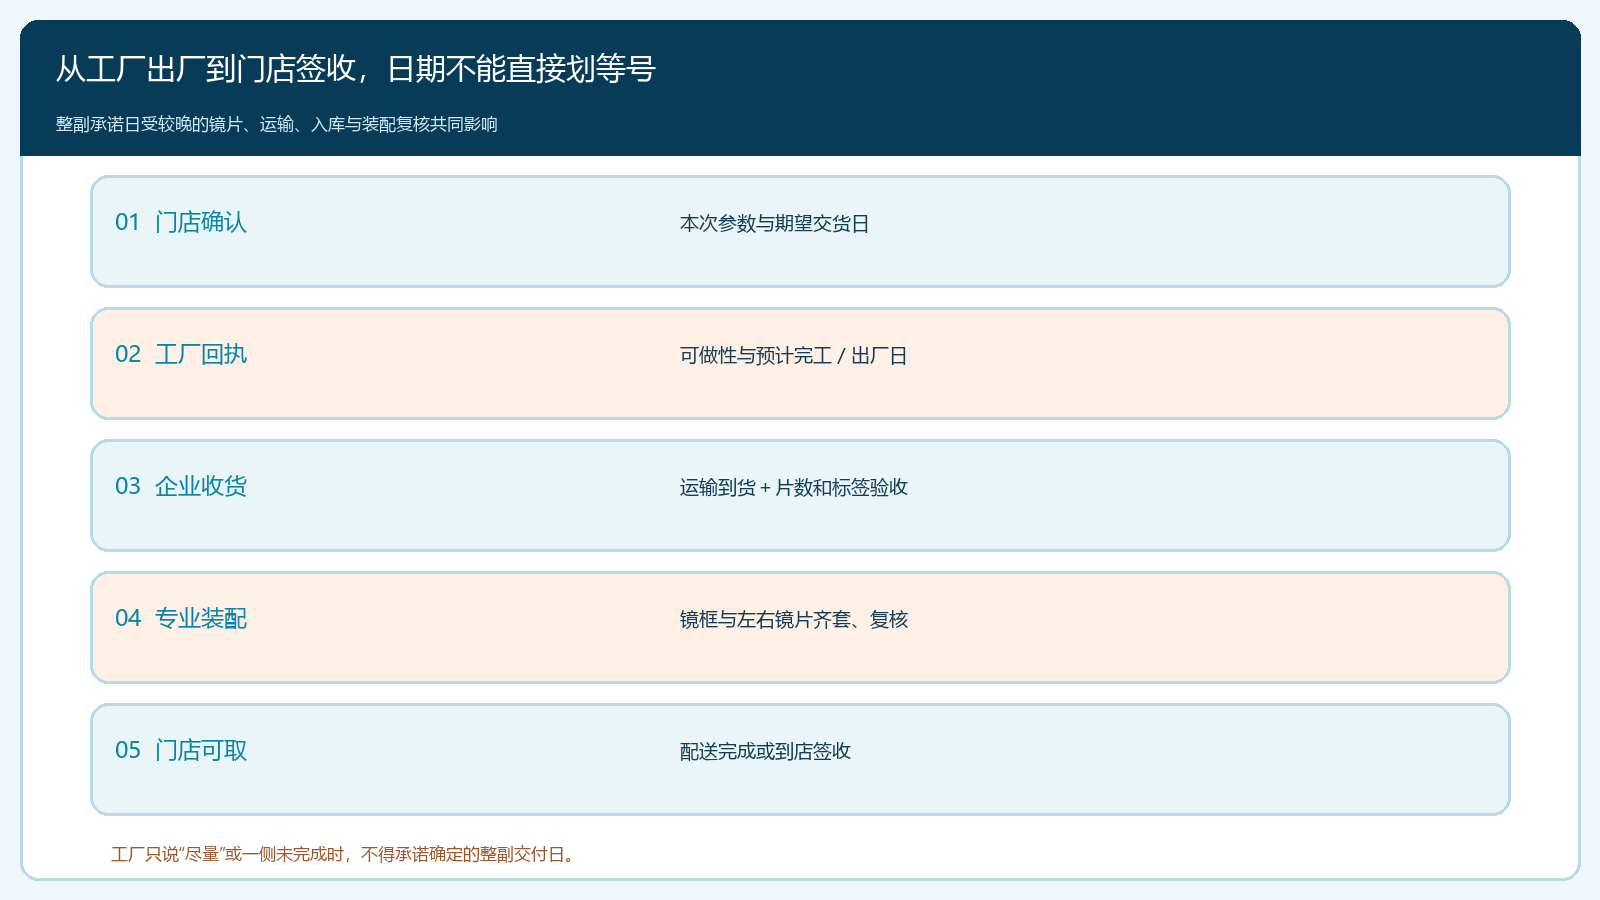
Task: Click the slide title 从工厂出厂到门店签收，日期不能直接划等号
Action: pyautogui.click(x=356, y=69)
